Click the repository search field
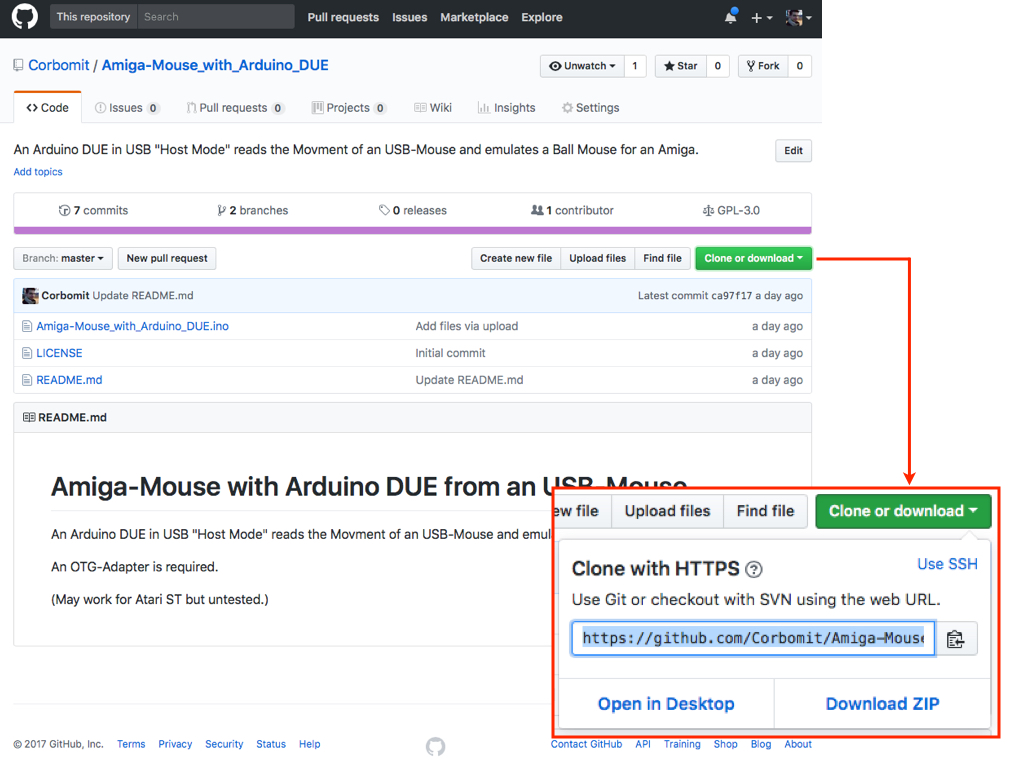Screen dimensions: 1024x768 pyautogui.click(x=215, y=17)
